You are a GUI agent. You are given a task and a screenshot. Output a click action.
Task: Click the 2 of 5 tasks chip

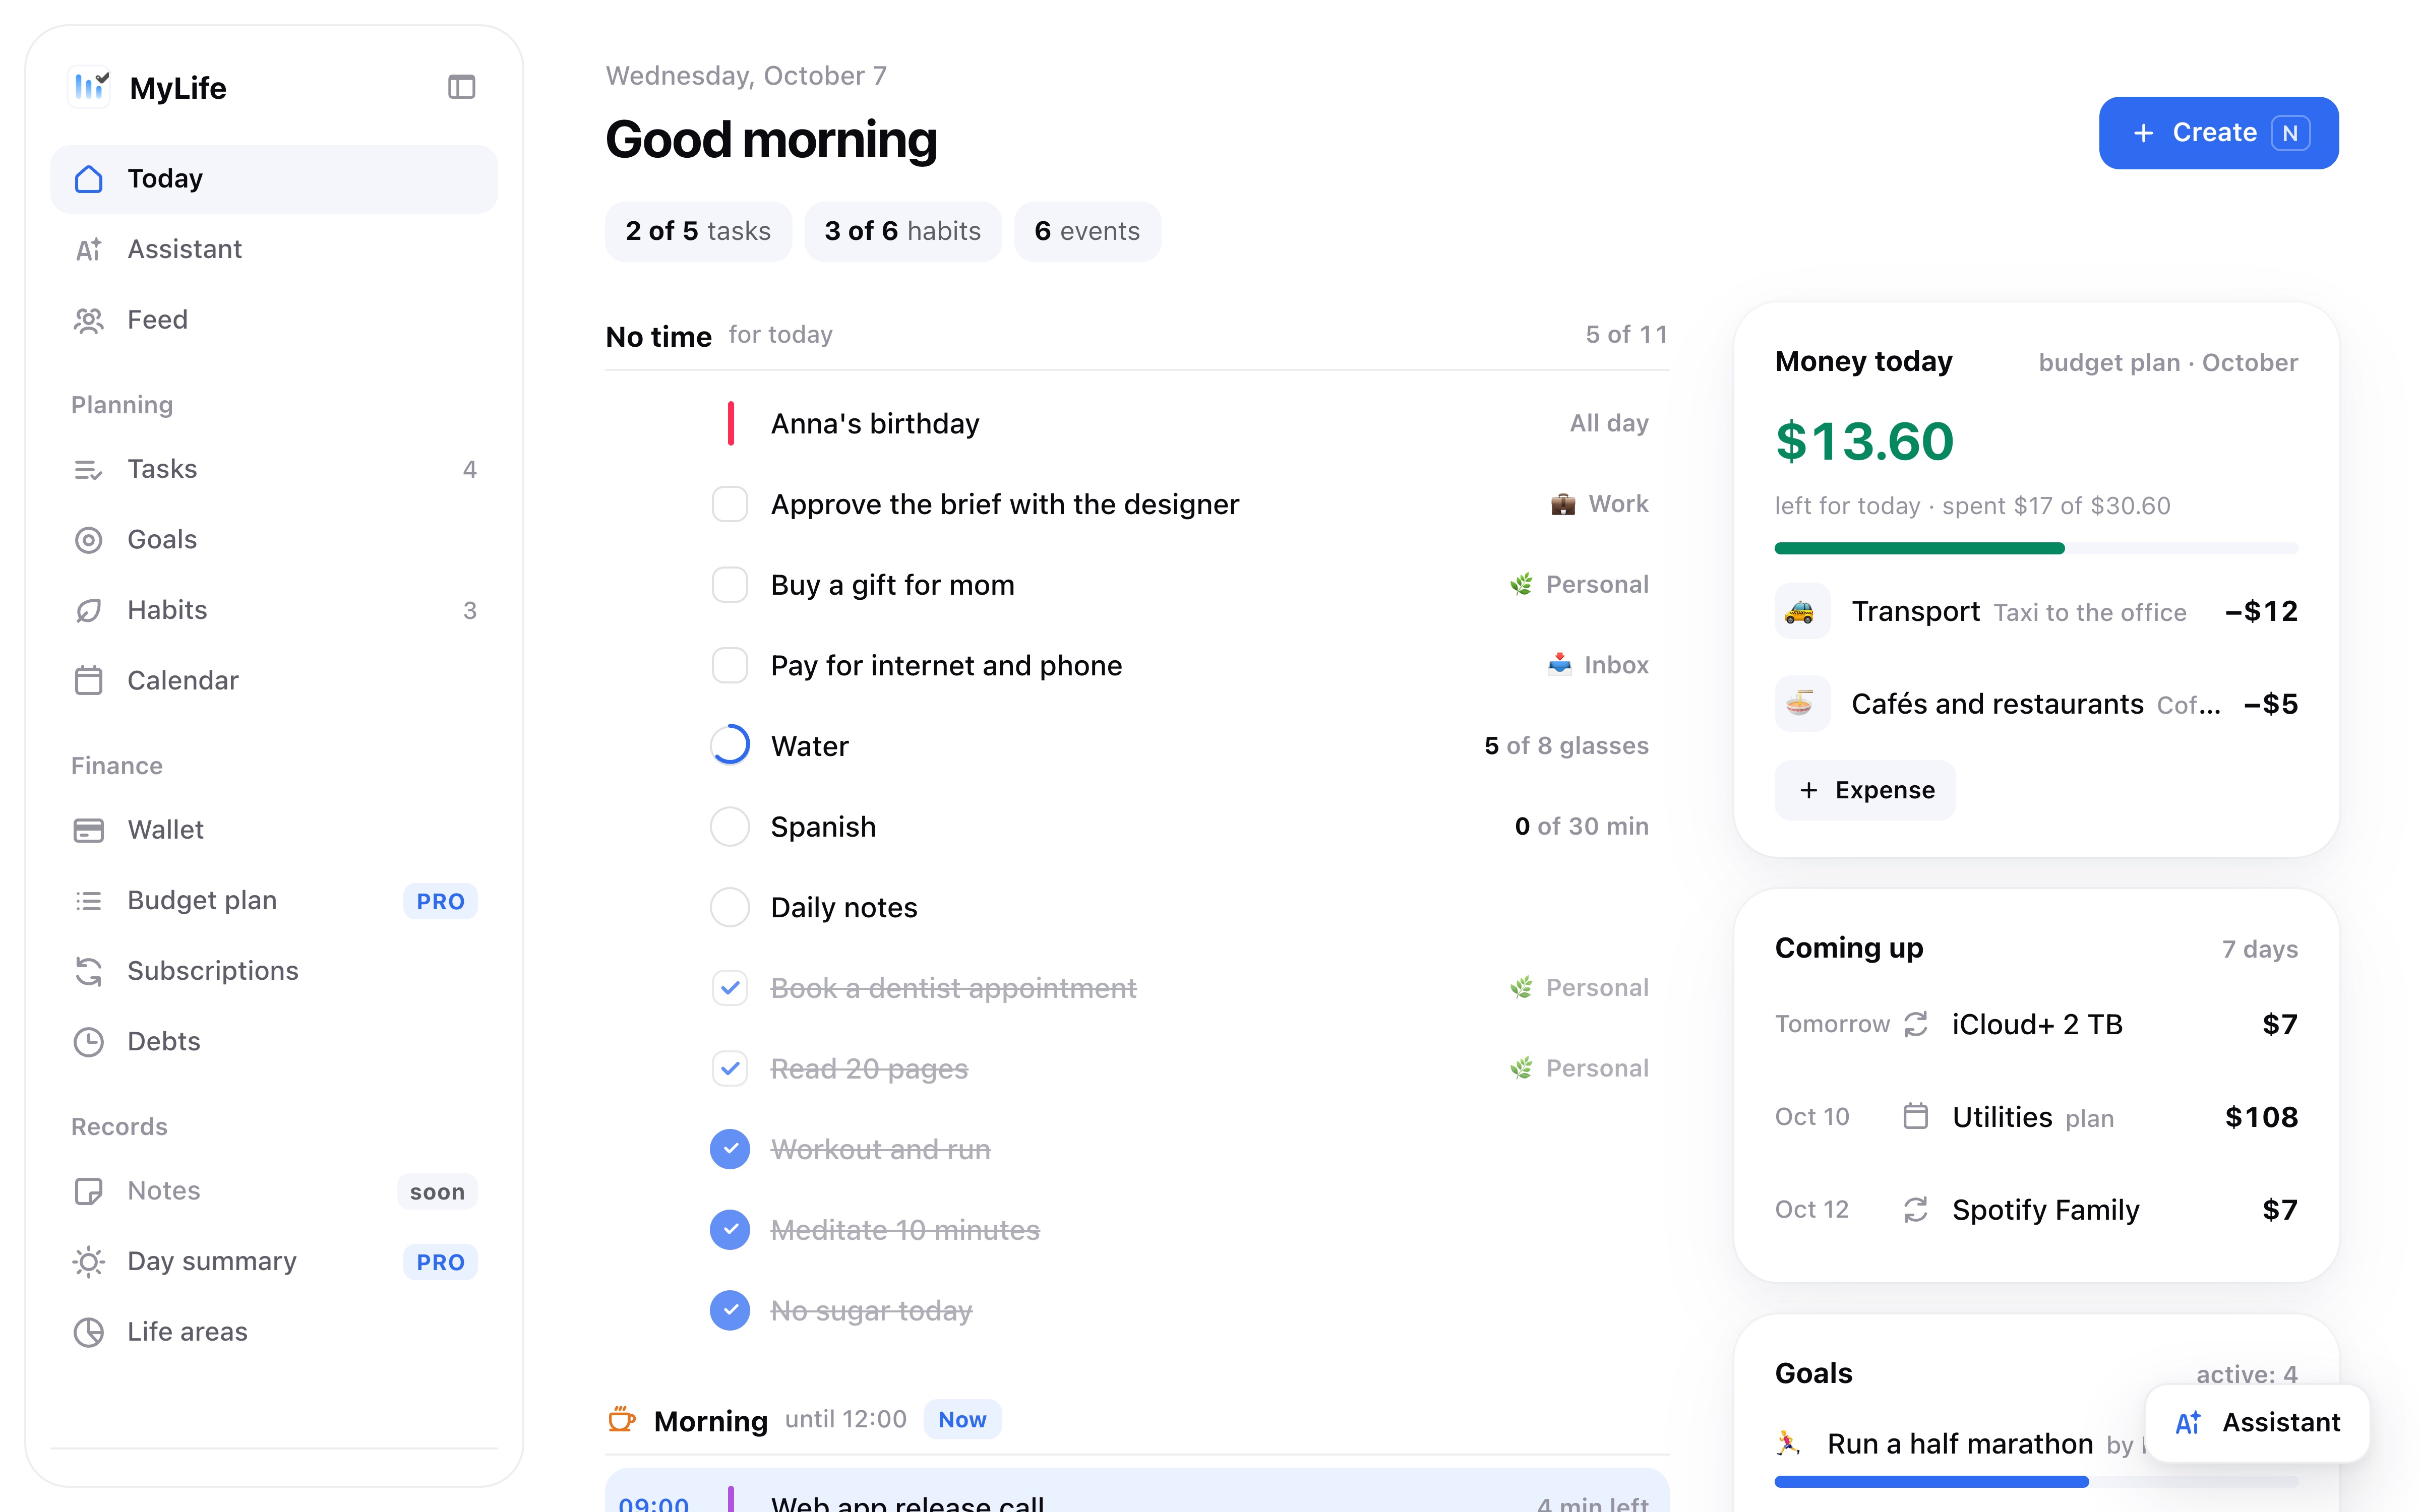coord(698,231)
